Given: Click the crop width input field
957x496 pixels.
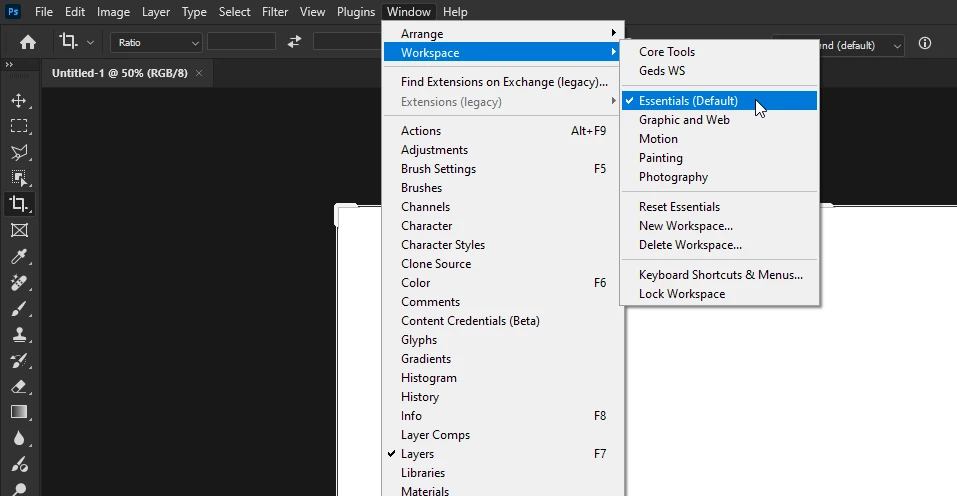Looking at the screenshot, I should pyautogui.click(x=241, y=41).
